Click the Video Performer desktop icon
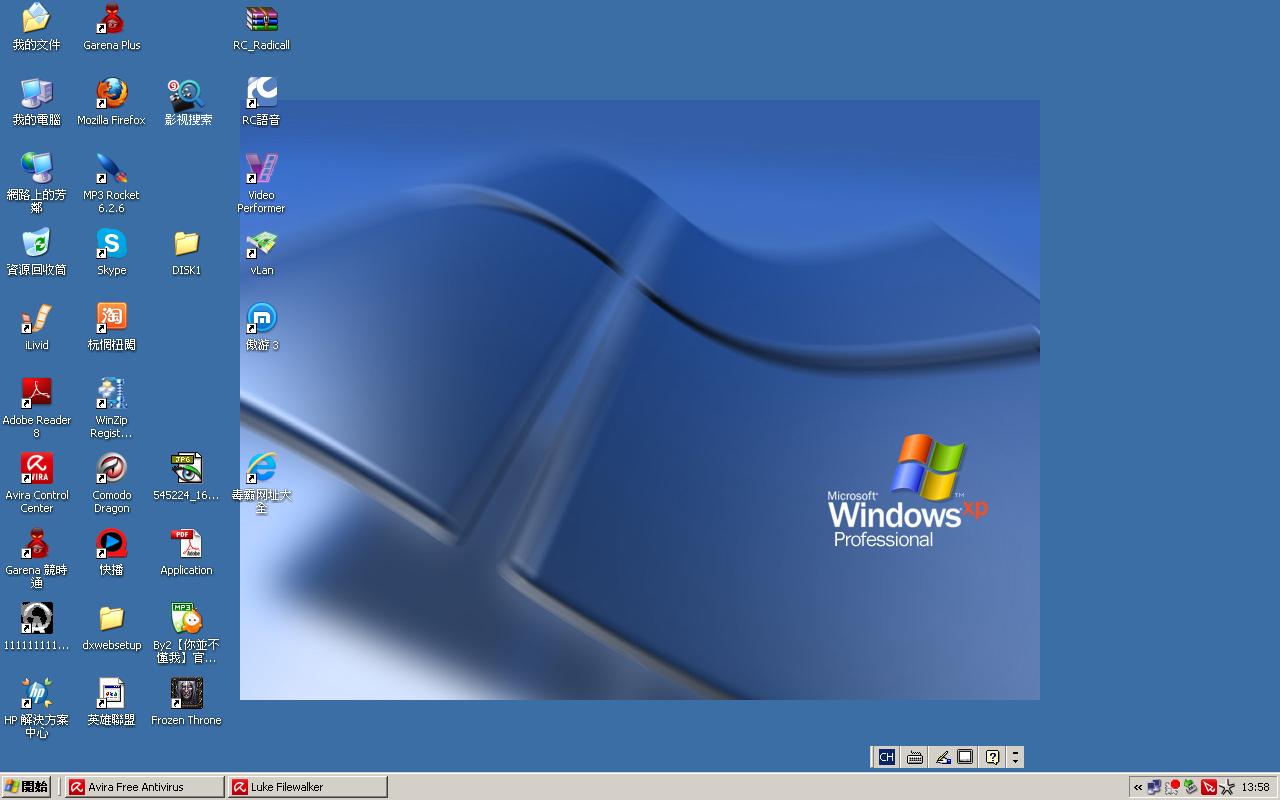 (x=261, y=169)
